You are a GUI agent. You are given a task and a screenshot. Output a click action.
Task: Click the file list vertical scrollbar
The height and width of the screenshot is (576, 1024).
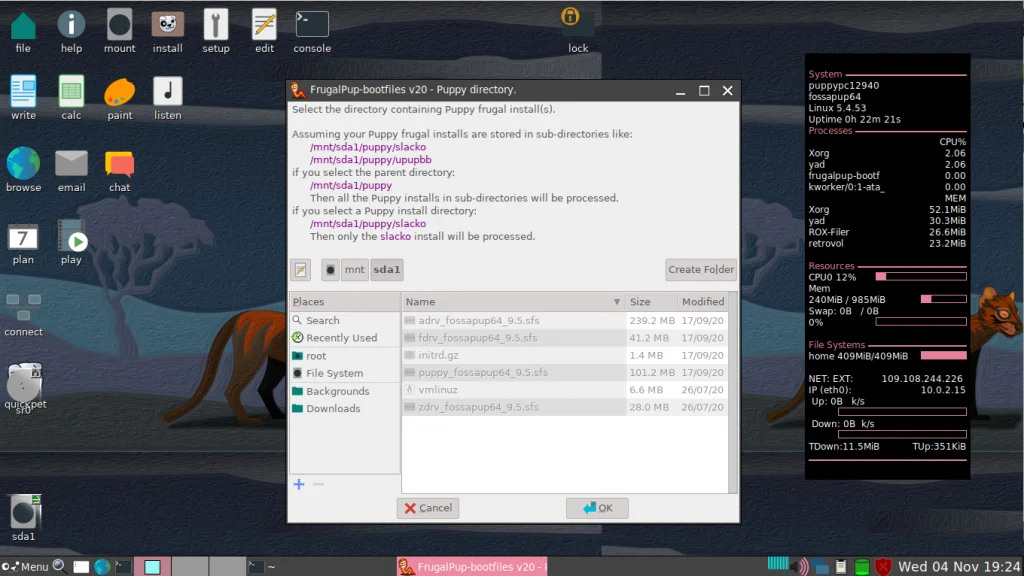pyautogui.click(x=733, y=392)
